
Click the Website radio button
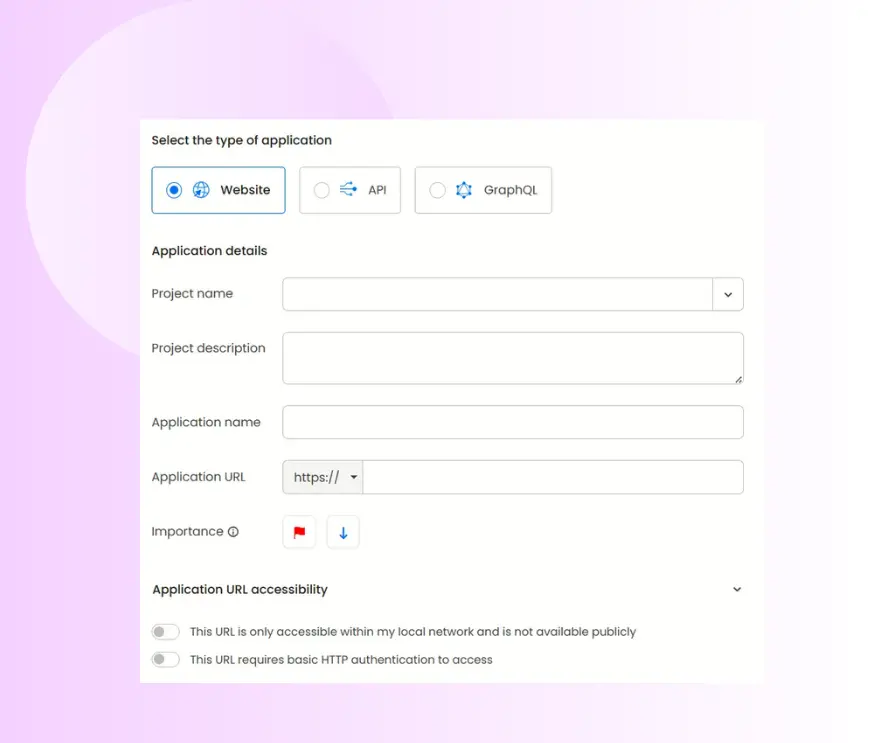(174, 190)
